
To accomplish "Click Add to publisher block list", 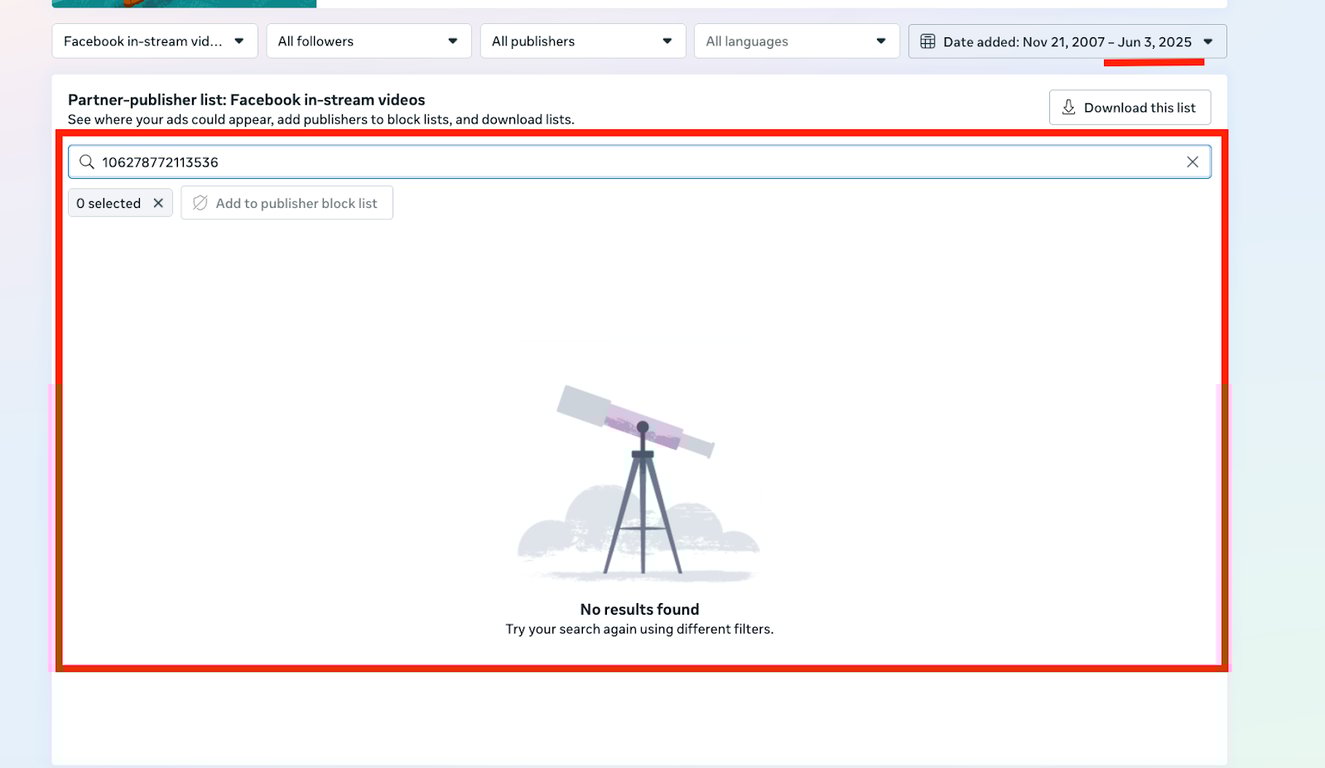I will [287, 203].
